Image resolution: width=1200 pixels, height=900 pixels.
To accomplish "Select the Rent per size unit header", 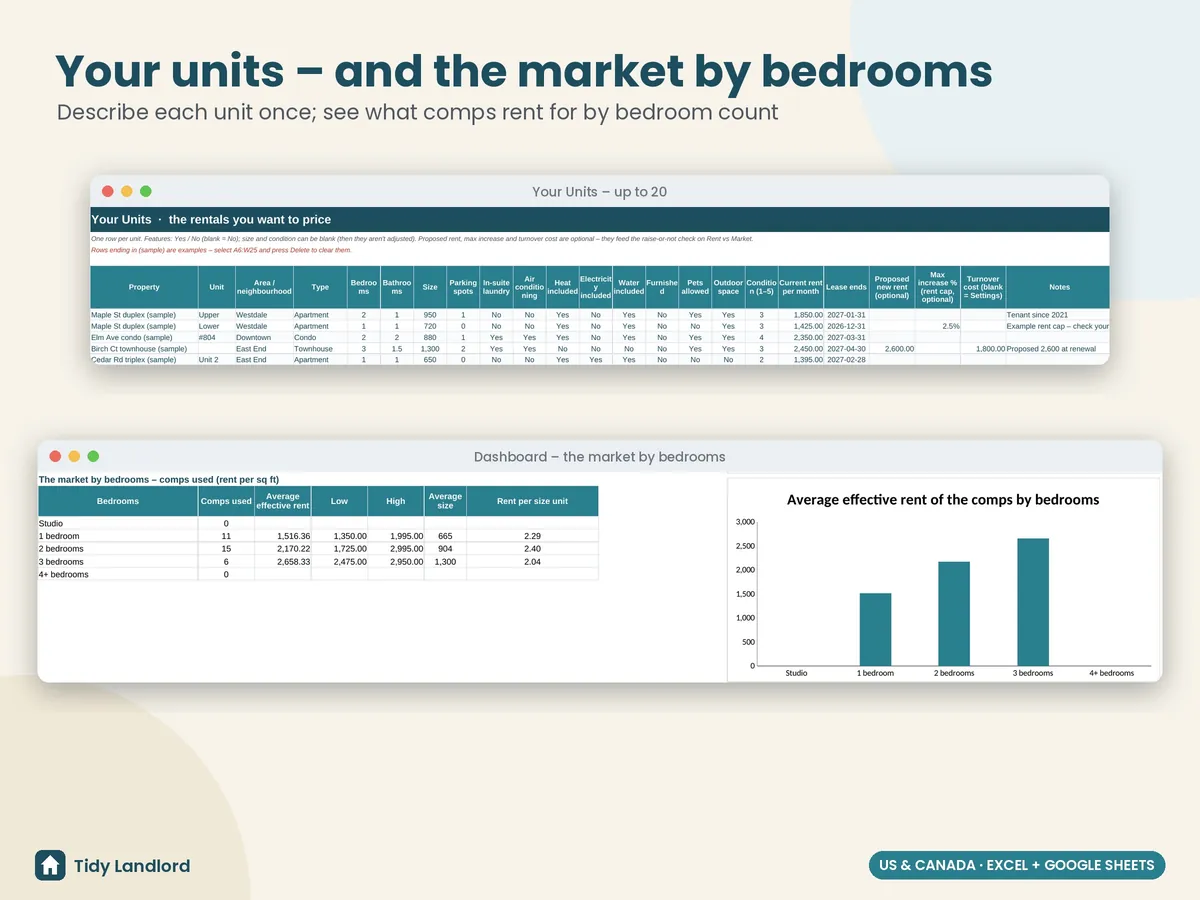I will tap(532, 501).
